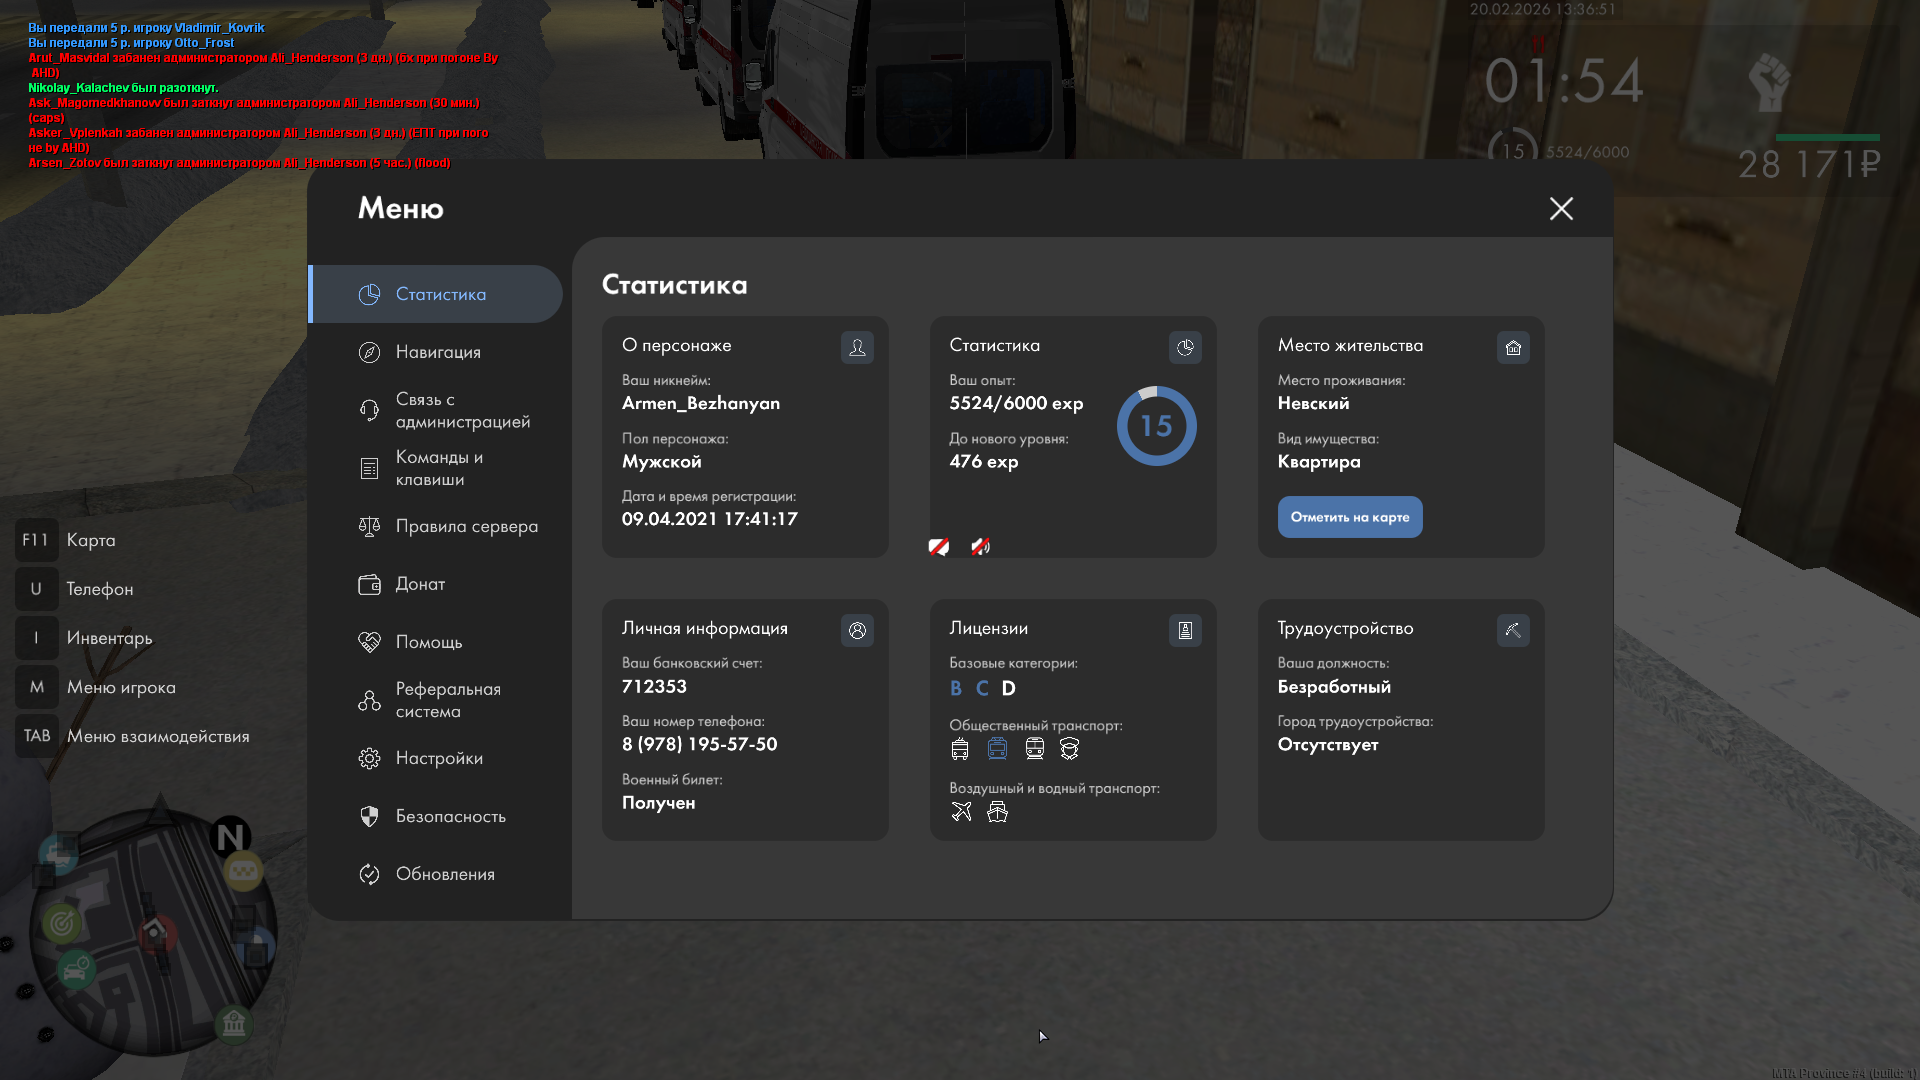Click the pickaxe icon in Трудоустройство card

click(x=1513, y=630)
